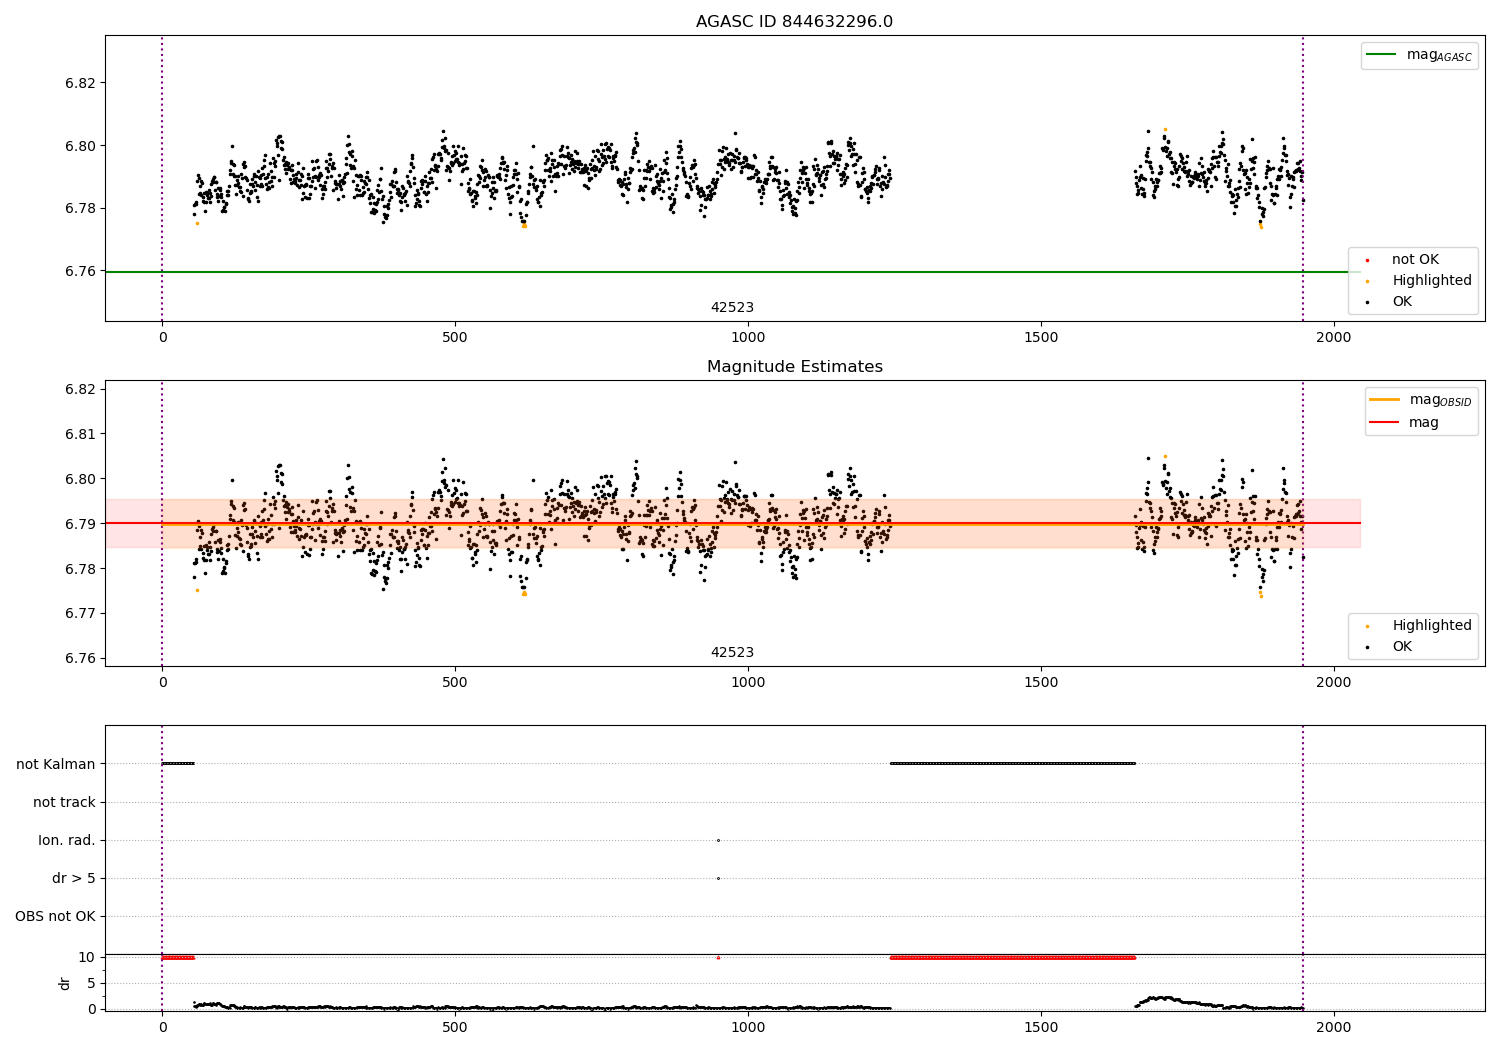Screen dimensions: 1500x1050
Task: Click the 1000 x-tick under the top plot
Action: click(x=748, y=338)
